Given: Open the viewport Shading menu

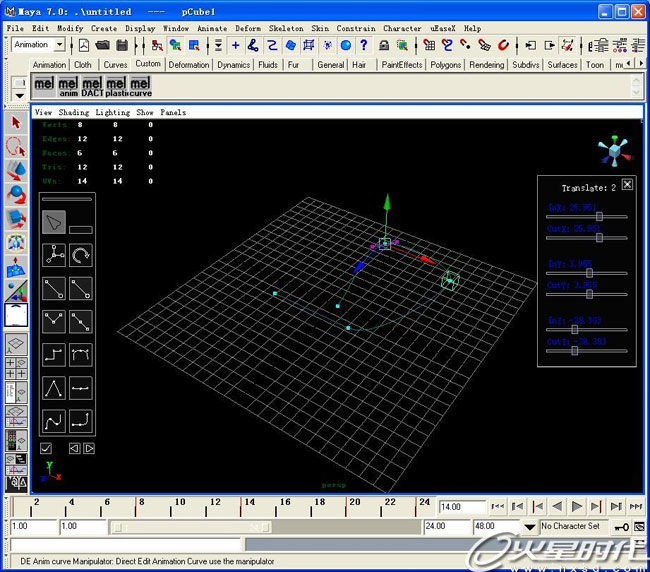Looking at the screenshot, I should (74, 112).
